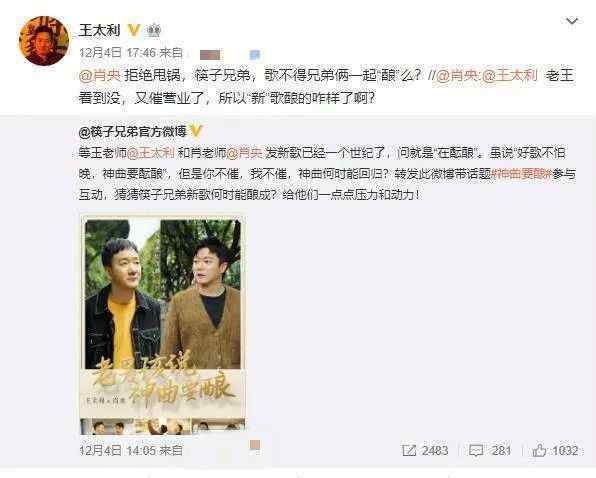View the 老兄不要急 poster image

pos(162,325)
